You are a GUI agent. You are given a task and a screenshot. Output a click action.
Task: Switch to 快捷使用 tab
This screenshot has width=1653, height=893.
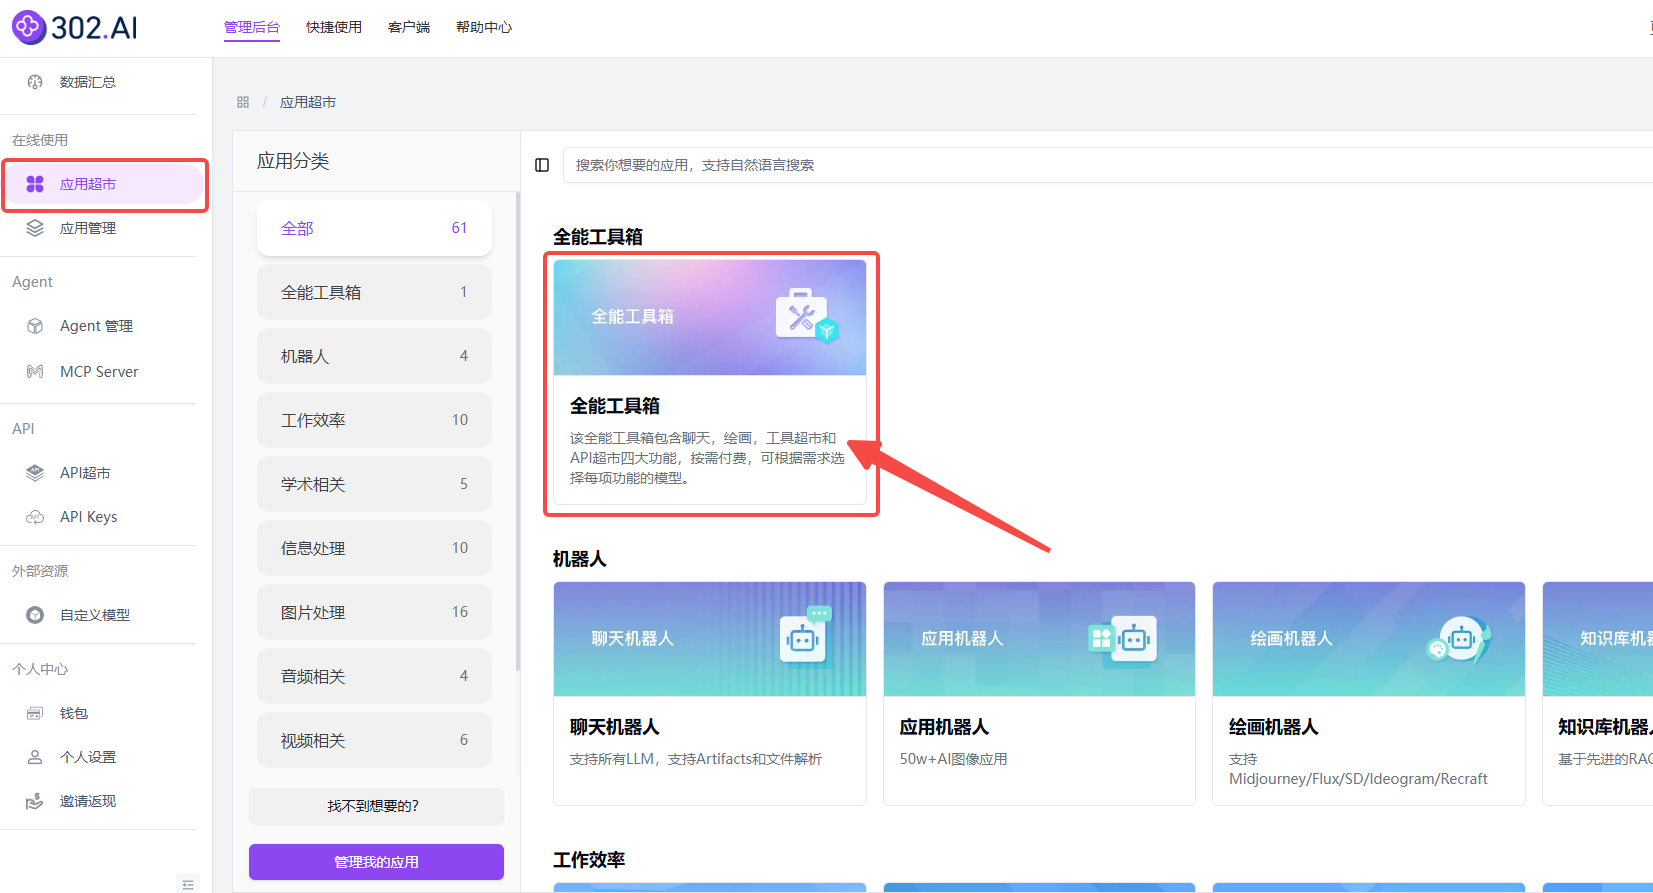click(334, 27)
